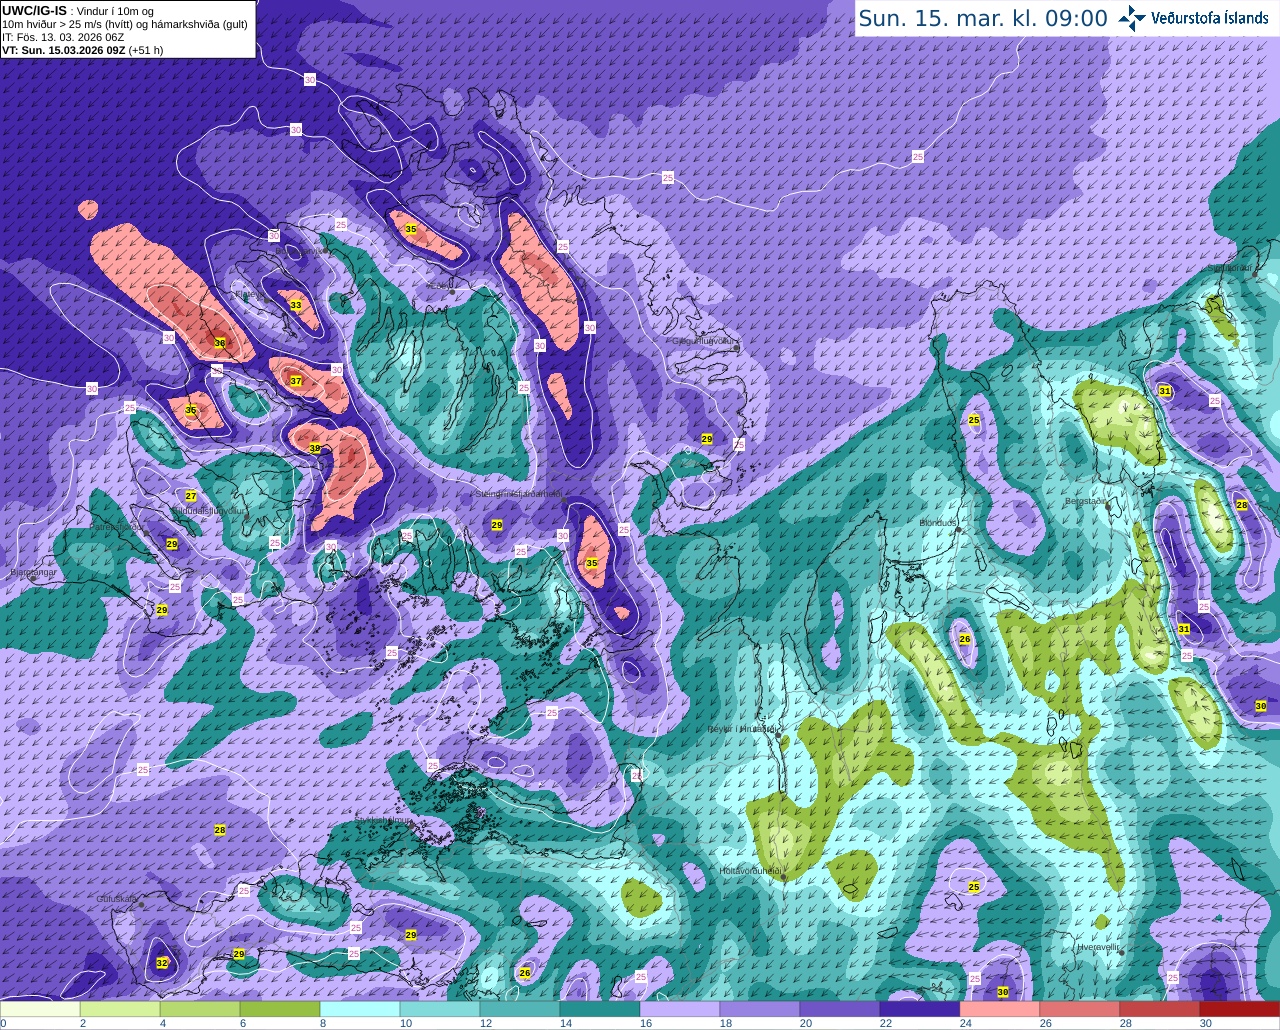Click the UWC/IG-IS model title
1280x1030 pixels.
[x=34, y=10]
